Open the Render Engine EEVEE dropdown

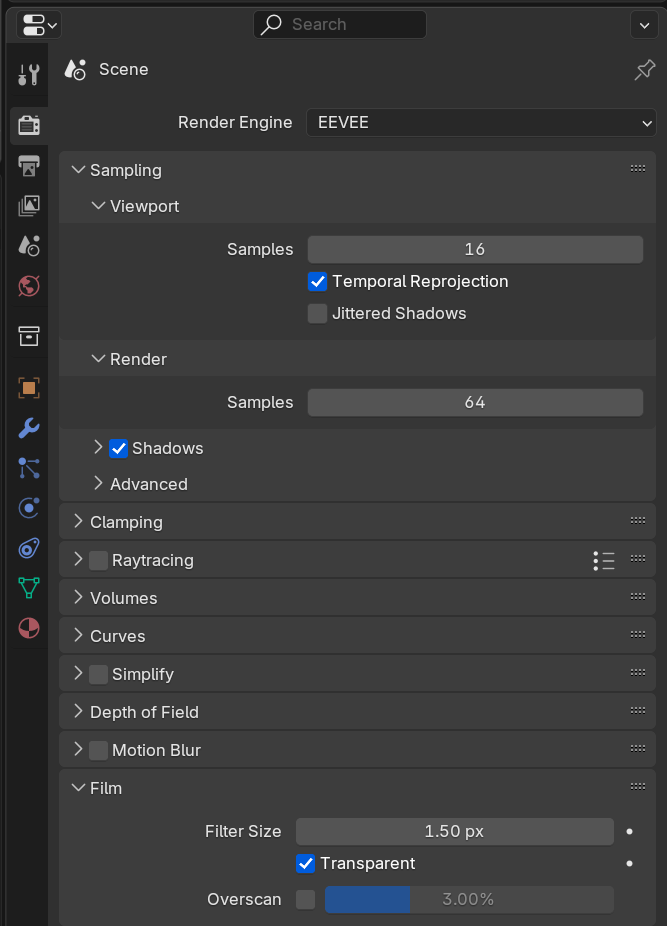click(481, 123)
